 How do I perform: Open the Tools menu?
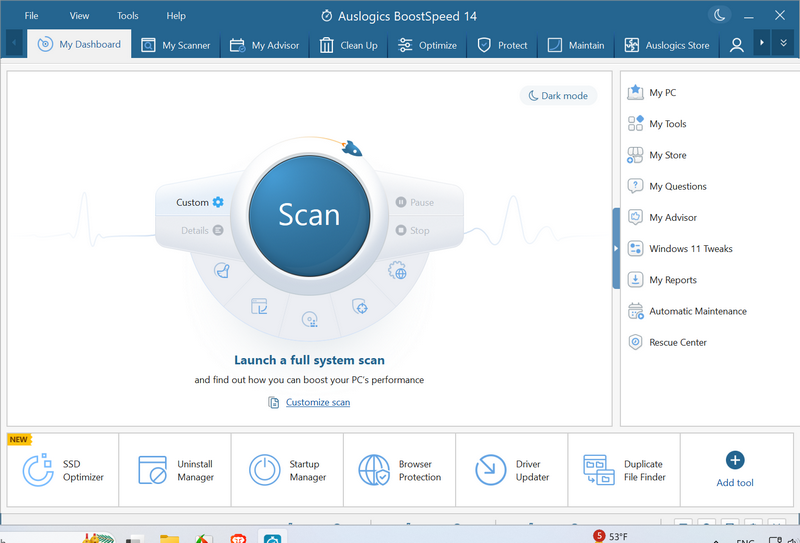tap(128, 16)
